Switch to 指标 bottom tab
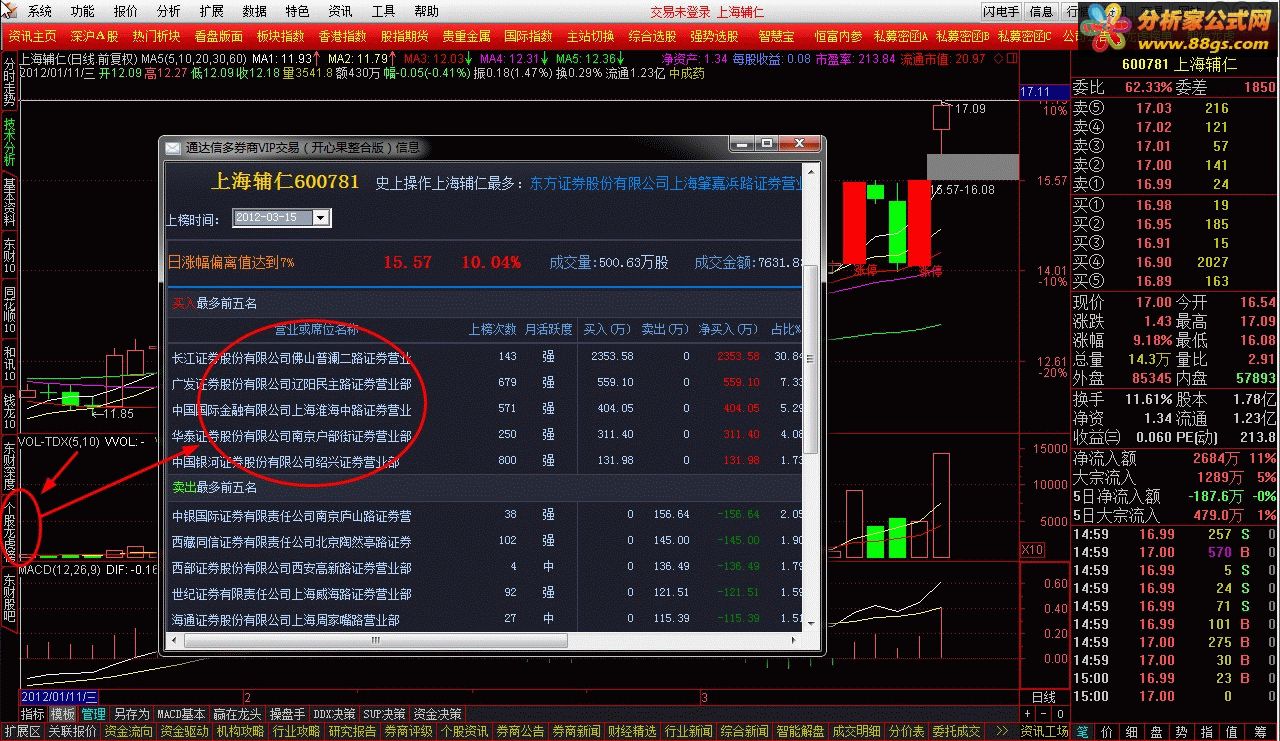Screen dimensions: 1280x741 pos(33,714)
